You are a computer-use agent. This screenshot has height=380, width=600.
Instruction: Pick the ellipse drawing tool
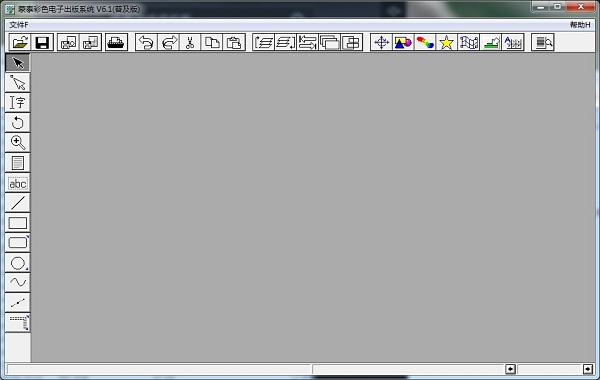point(18,263)
